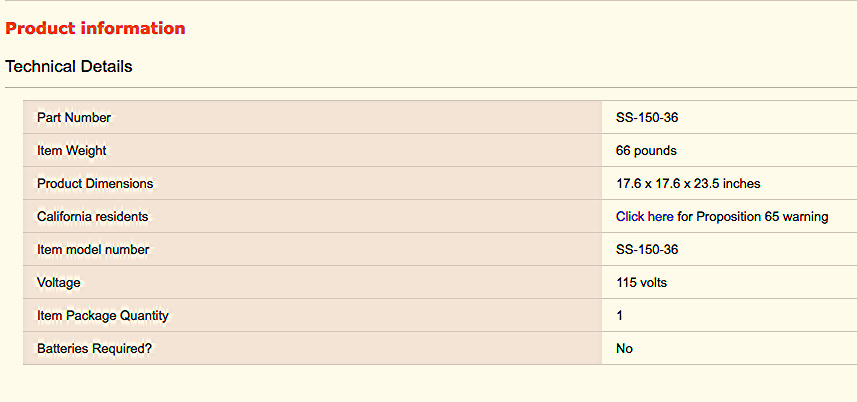Click the Product information heading
This screenshot has width=857, height=402.
[95, 28]
